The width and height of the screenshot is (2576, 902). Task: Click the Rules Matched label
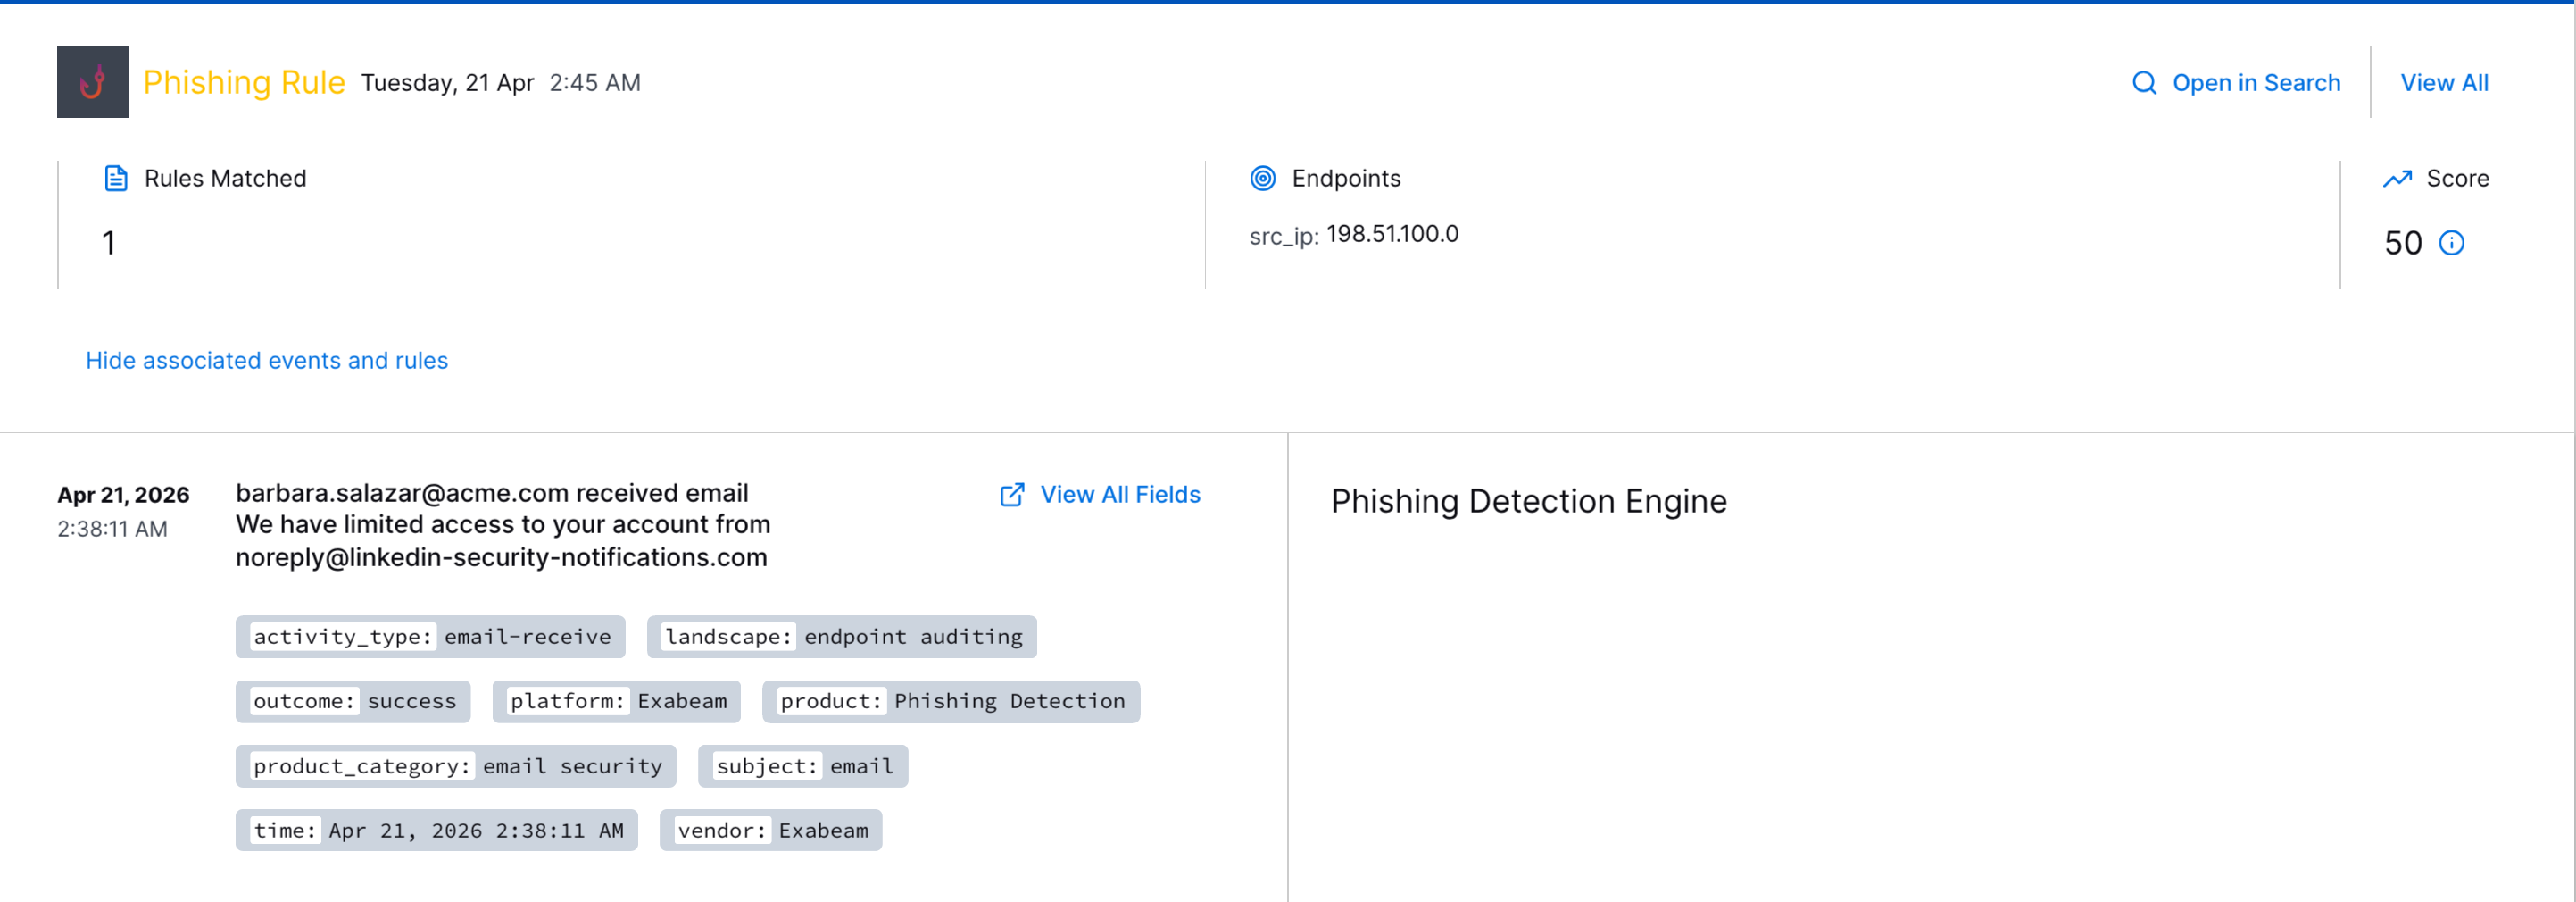[225, 179]
